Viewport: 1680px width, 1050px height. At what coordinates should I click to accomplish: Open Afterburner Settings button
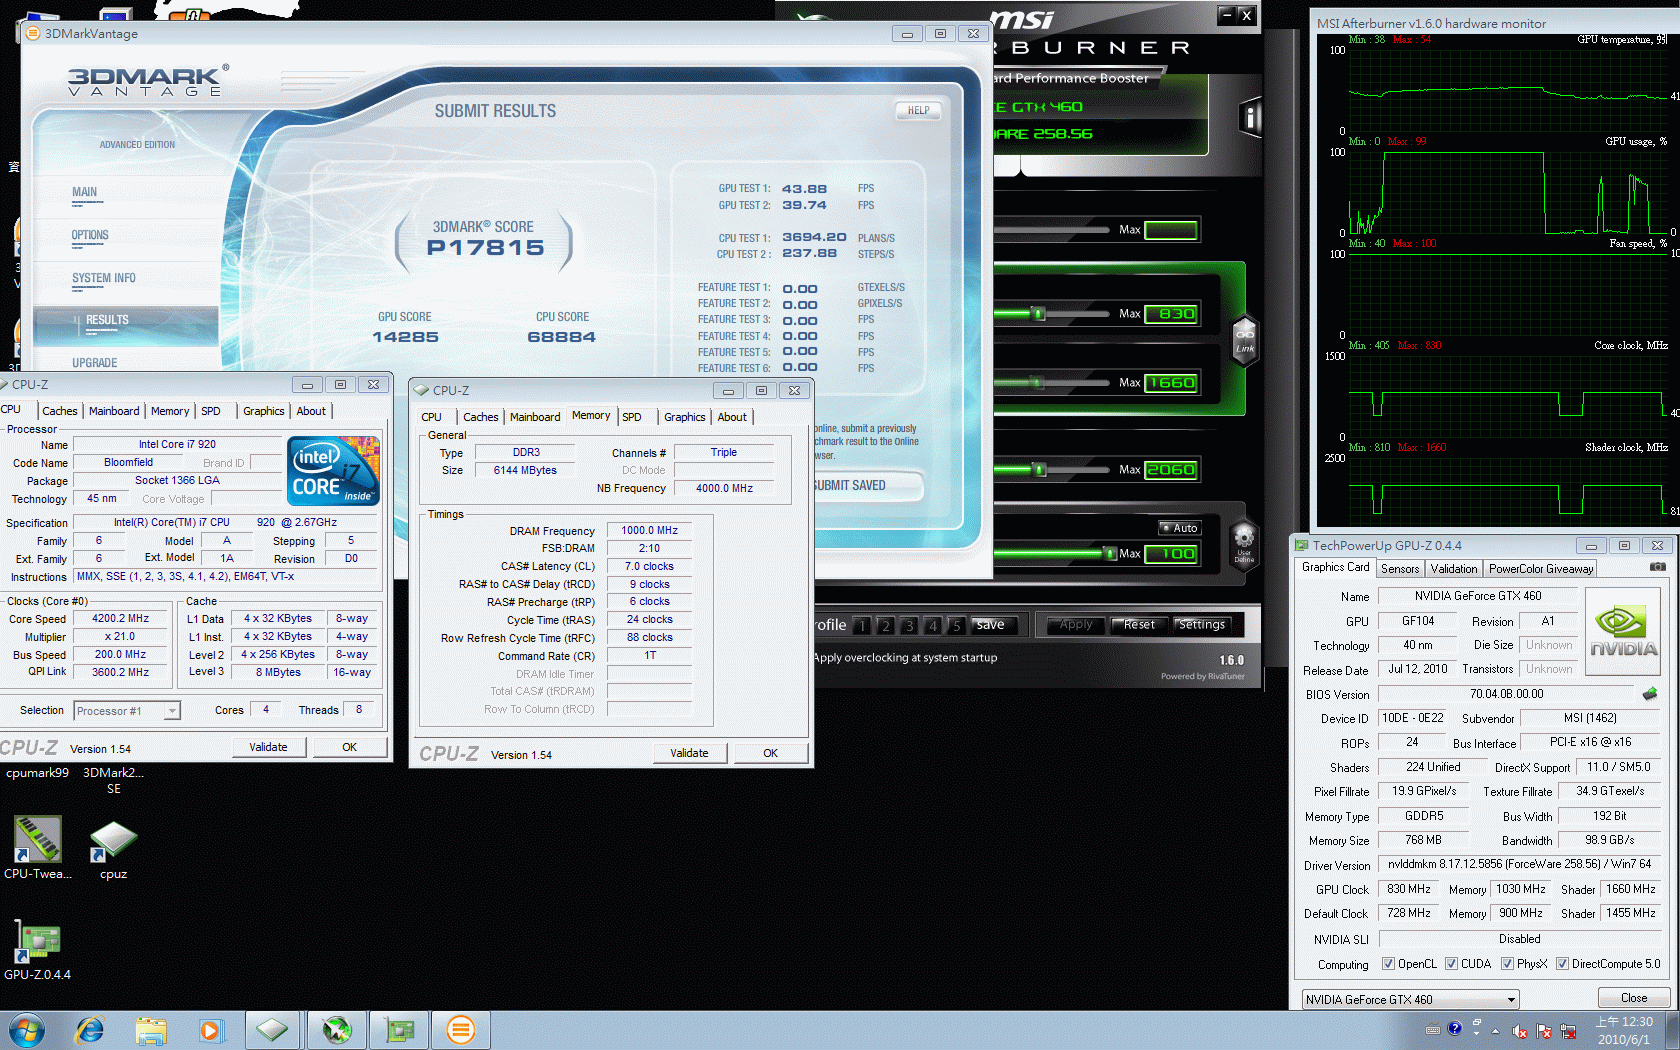pyautogui.click(x=1202, y=625)
